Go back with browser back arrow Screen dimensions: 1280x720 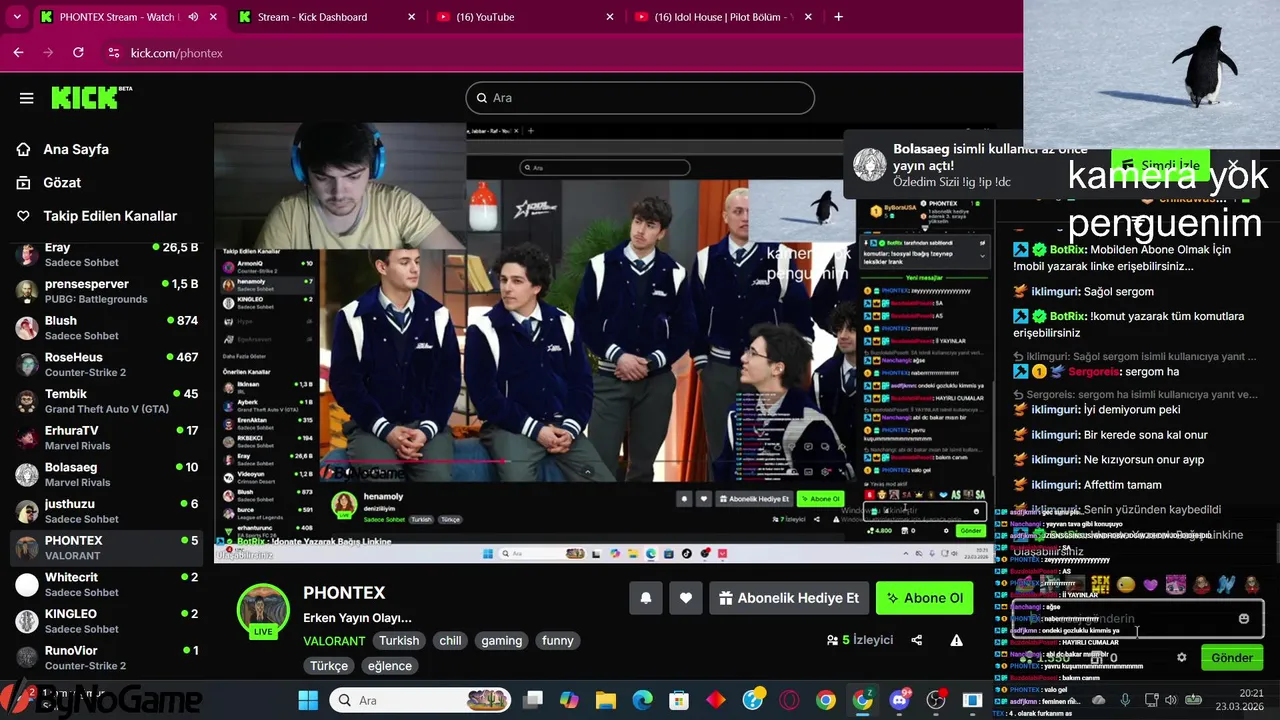point(19,53)
